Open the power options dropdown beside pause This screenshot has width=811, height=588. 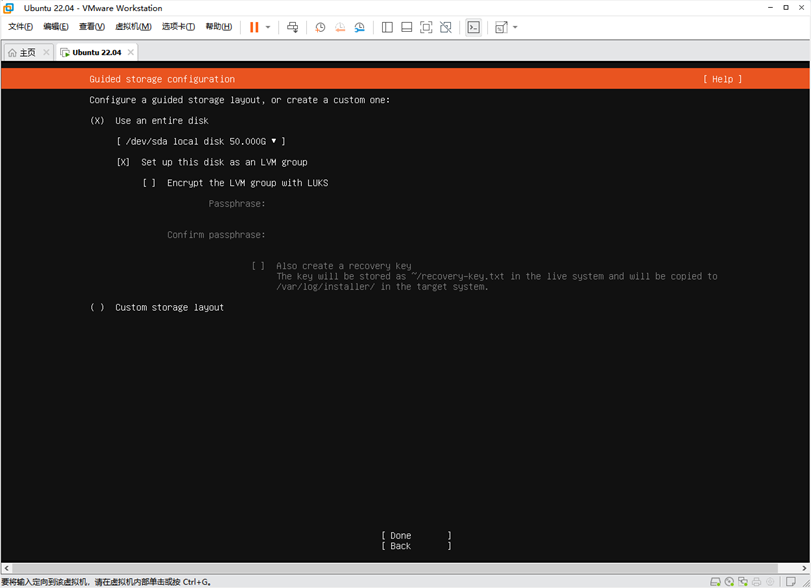pyautogui.click(x=268, y=27)
